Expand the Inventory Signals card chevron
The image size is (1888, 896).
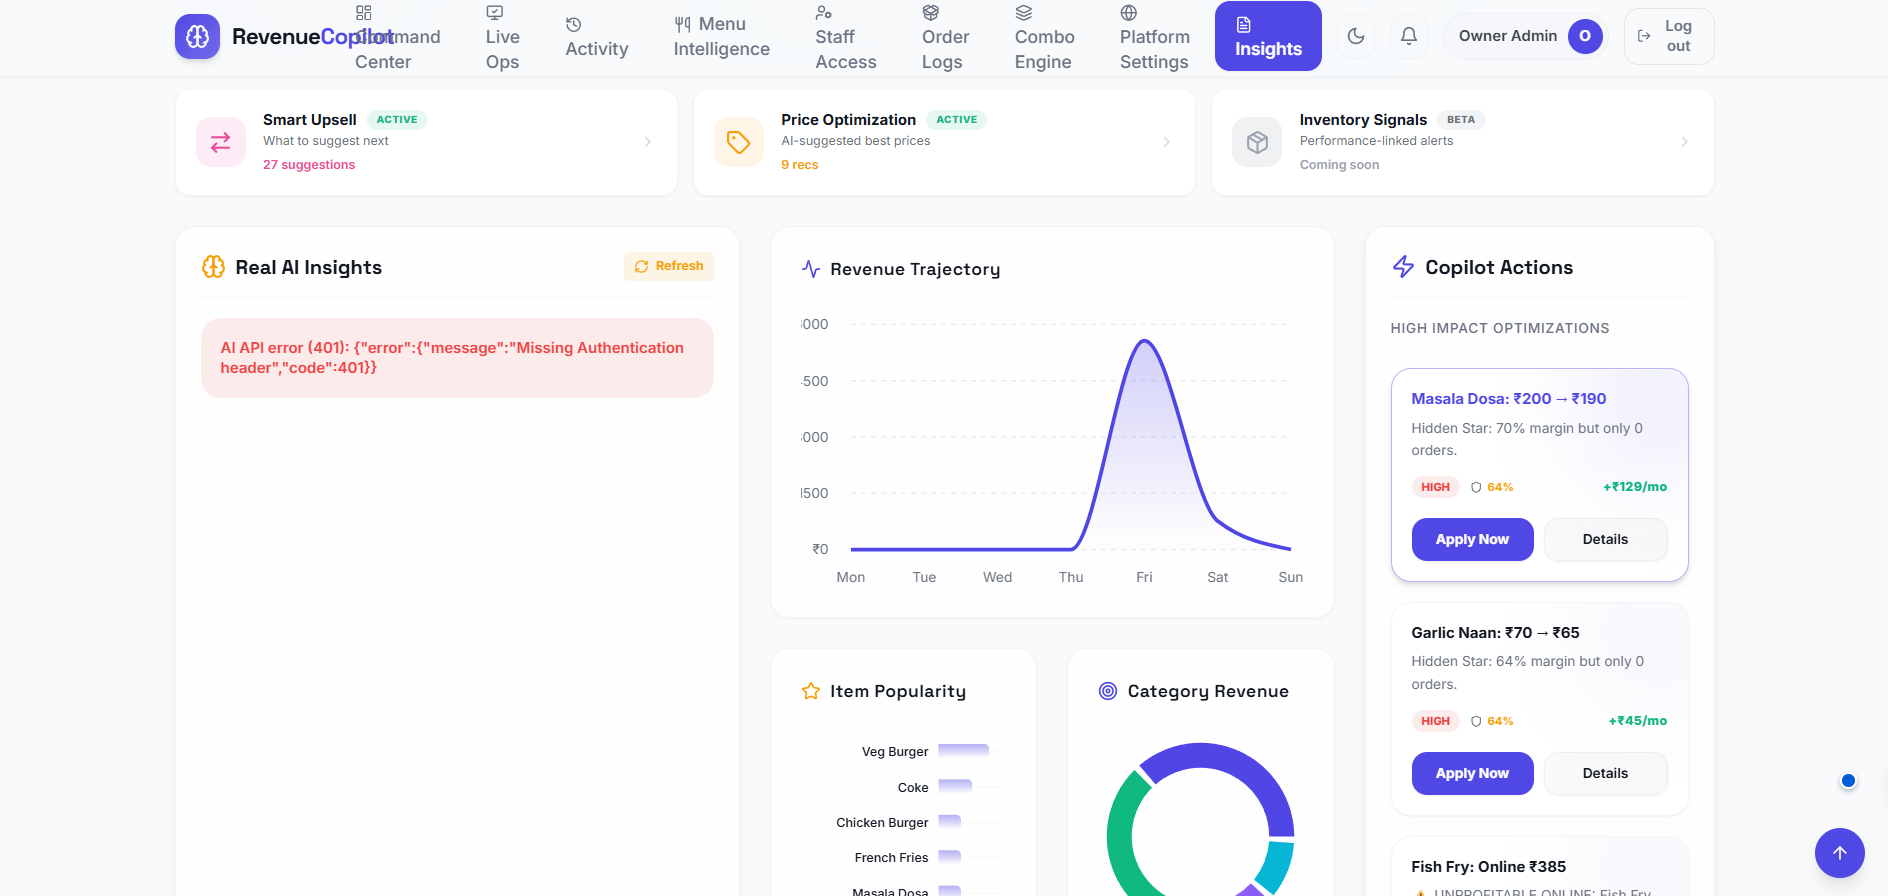[x=1684, y=142]
